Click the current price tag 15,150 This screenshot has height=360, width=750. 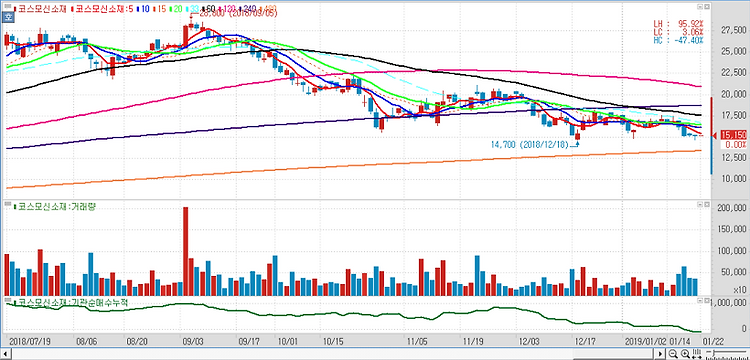click(x=733, y=135)
